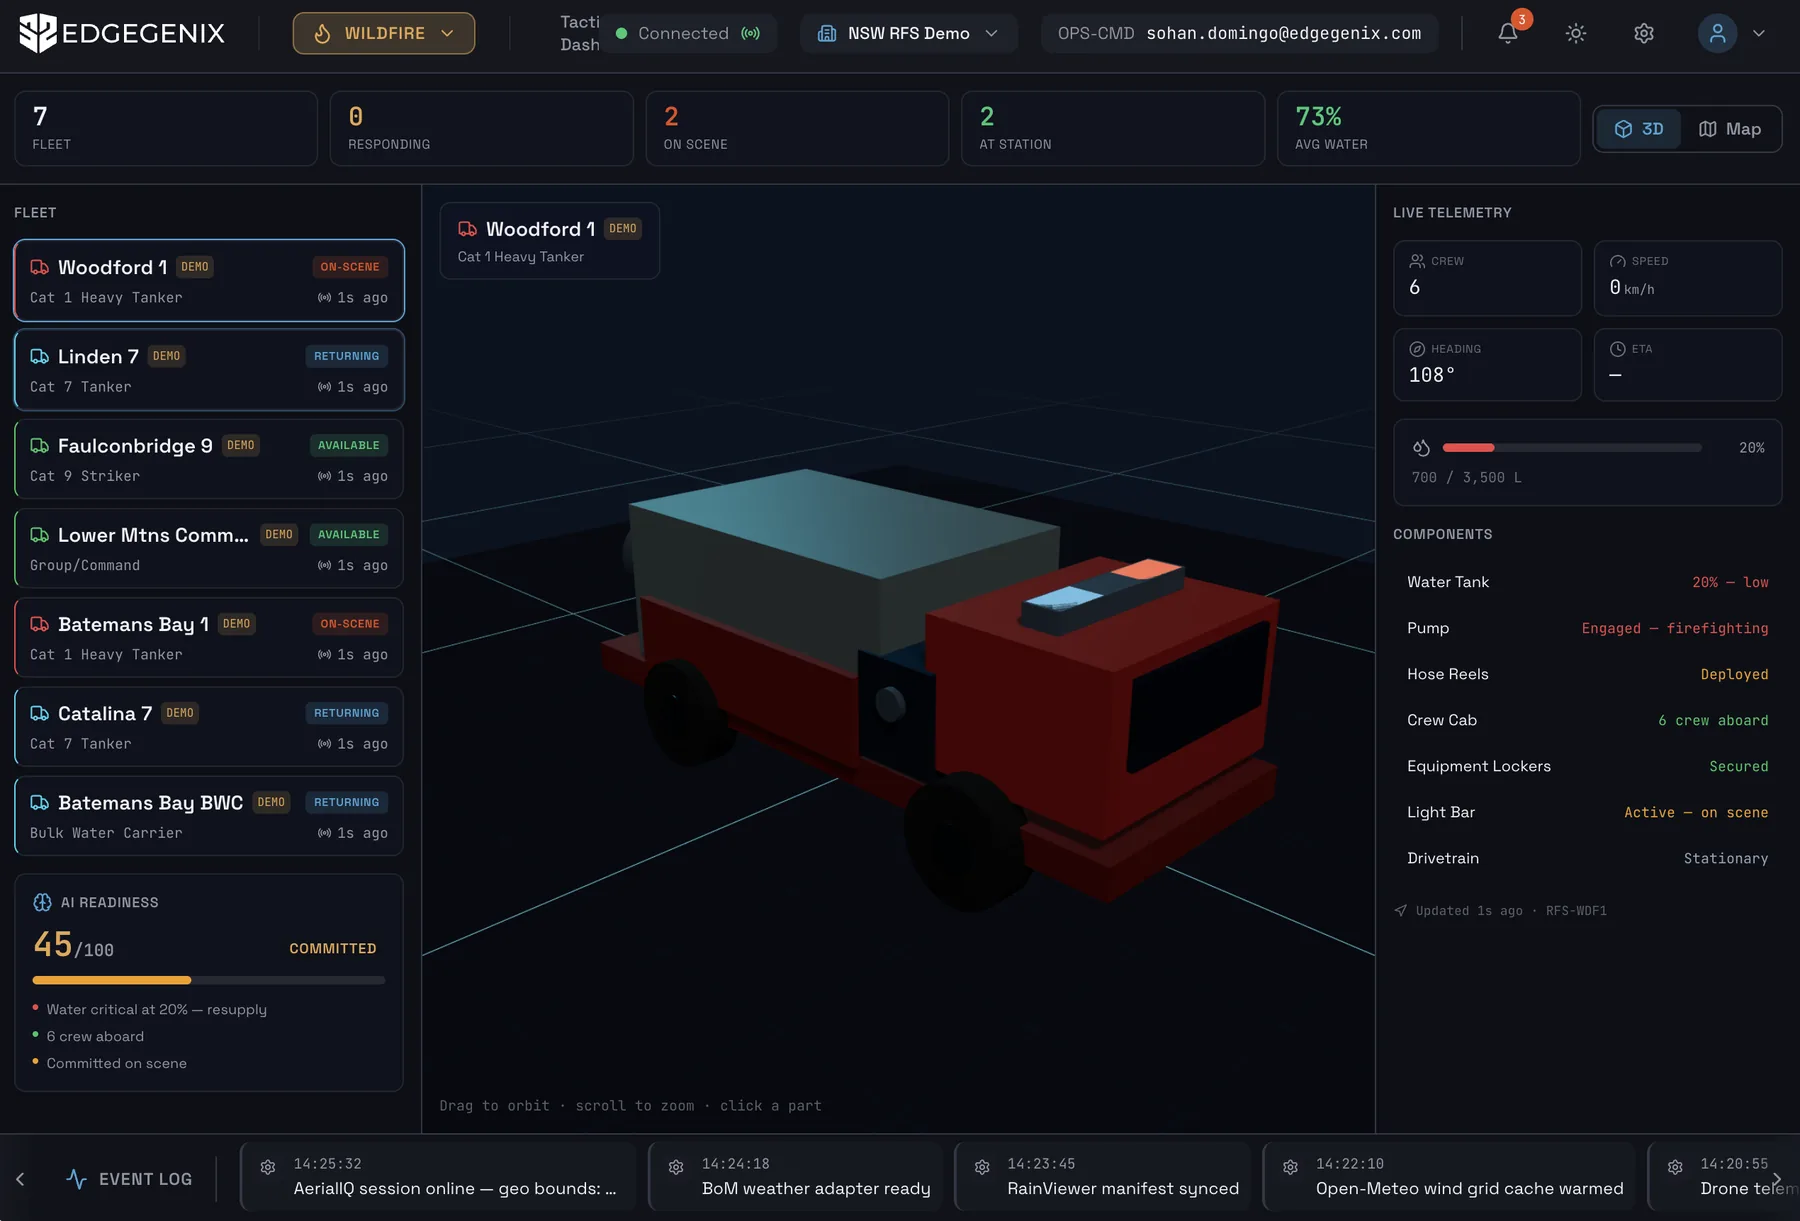Click gear icon on 14:24:18 event
Image resolution: width=1800 pixels, height=1221 pixels.
pyautogui.click(x=676, y=1167)
